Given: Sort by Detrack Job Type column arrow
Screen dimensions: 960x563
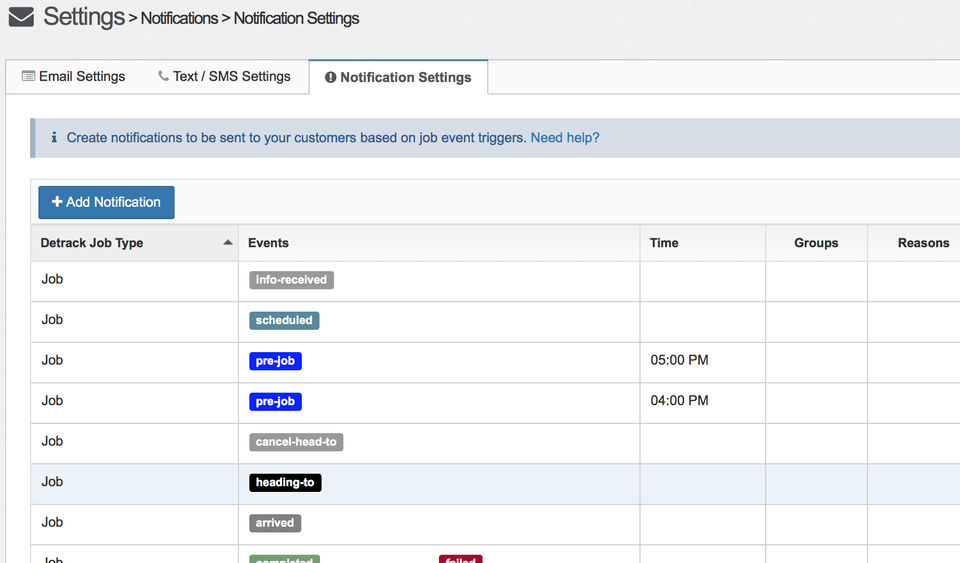Looking at the screenshot, I should (228, 242).
